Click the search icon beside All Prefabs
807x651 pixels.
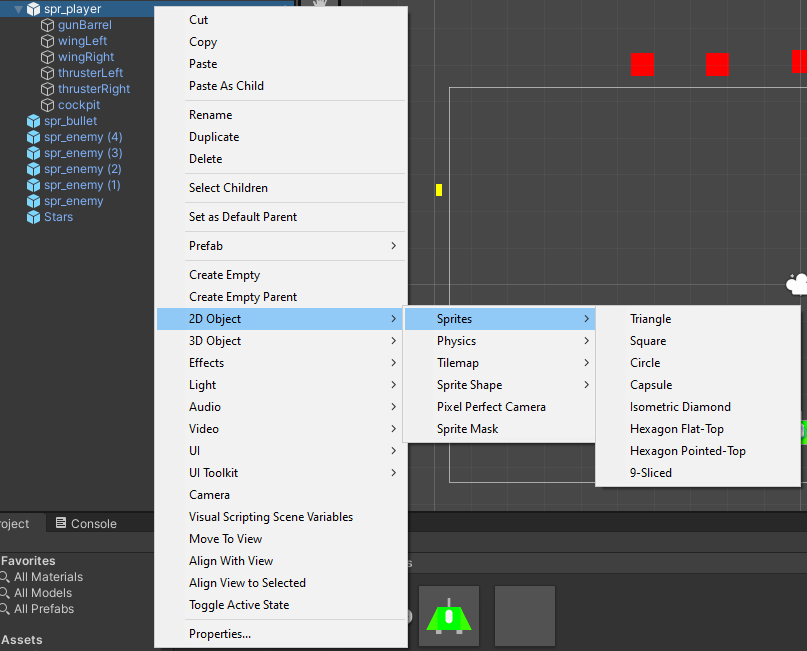[5, 609]
